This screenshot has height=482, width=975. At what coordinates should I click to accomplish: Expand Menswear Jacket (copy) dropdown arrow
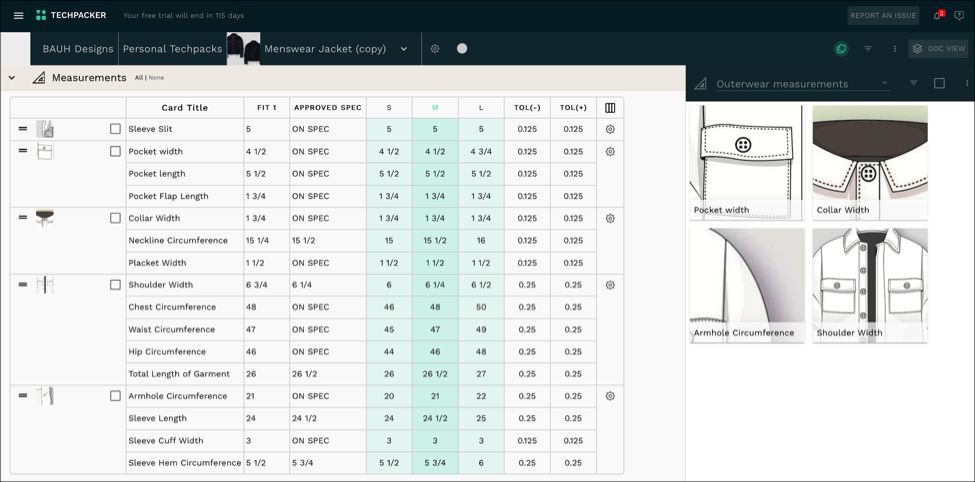point(404,49)
